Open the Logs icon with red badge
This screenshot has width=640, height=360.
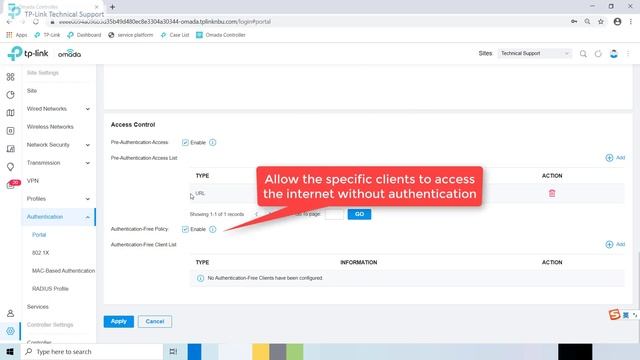pyautogui.click(x=12, y=184)
